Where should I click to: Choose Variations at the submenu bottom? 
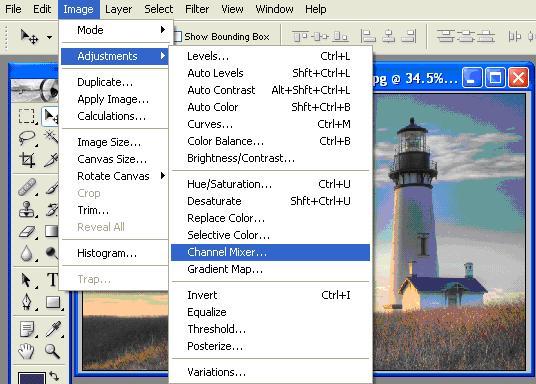270,372
